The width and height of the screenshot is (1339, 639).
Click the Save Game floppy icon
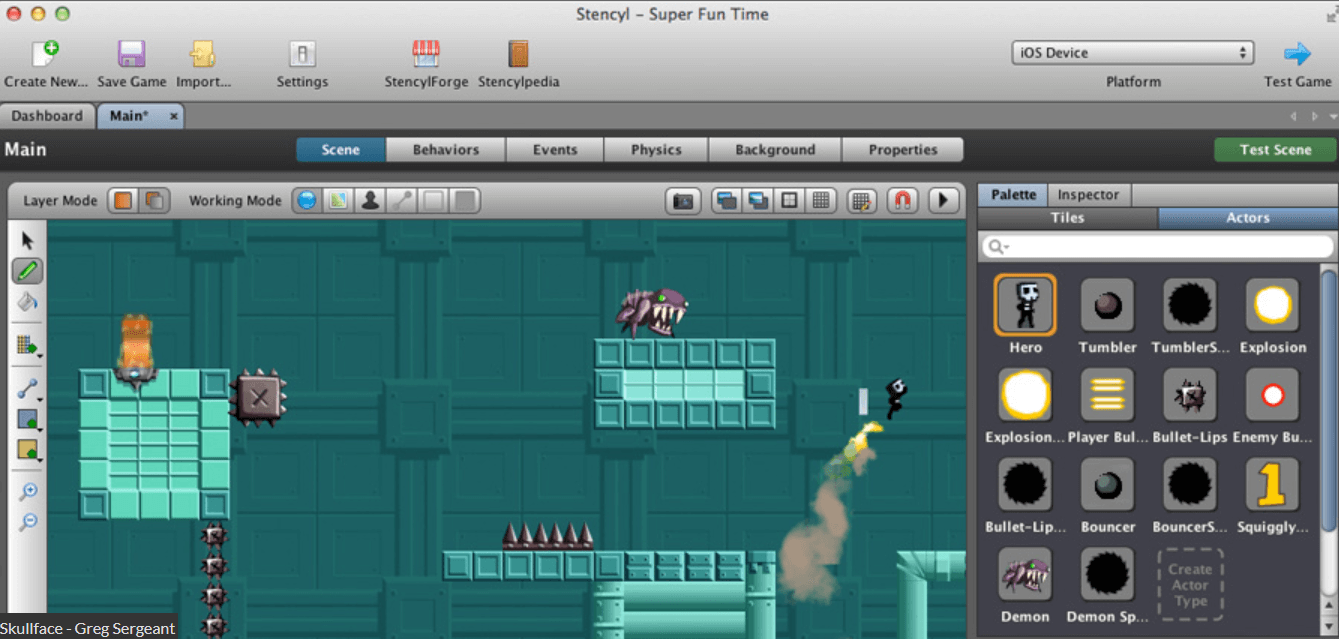132,54
